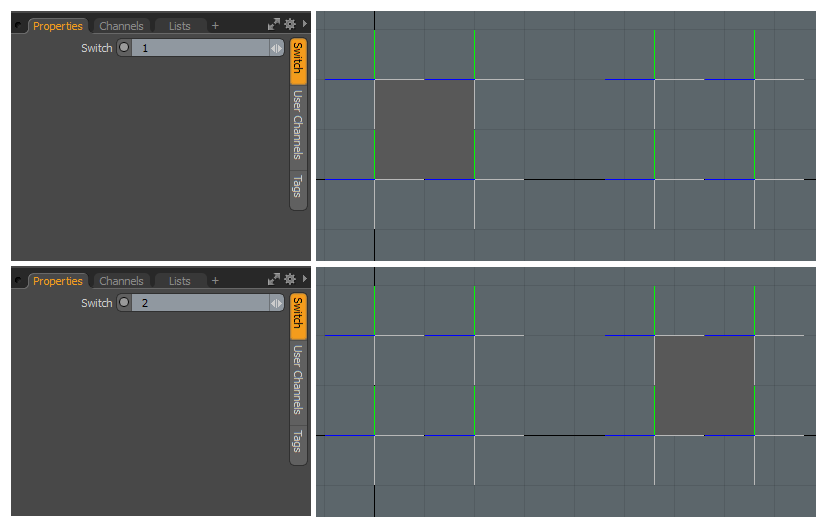Click the stepper arrows on Switch field showing 1

pos(276,48)
